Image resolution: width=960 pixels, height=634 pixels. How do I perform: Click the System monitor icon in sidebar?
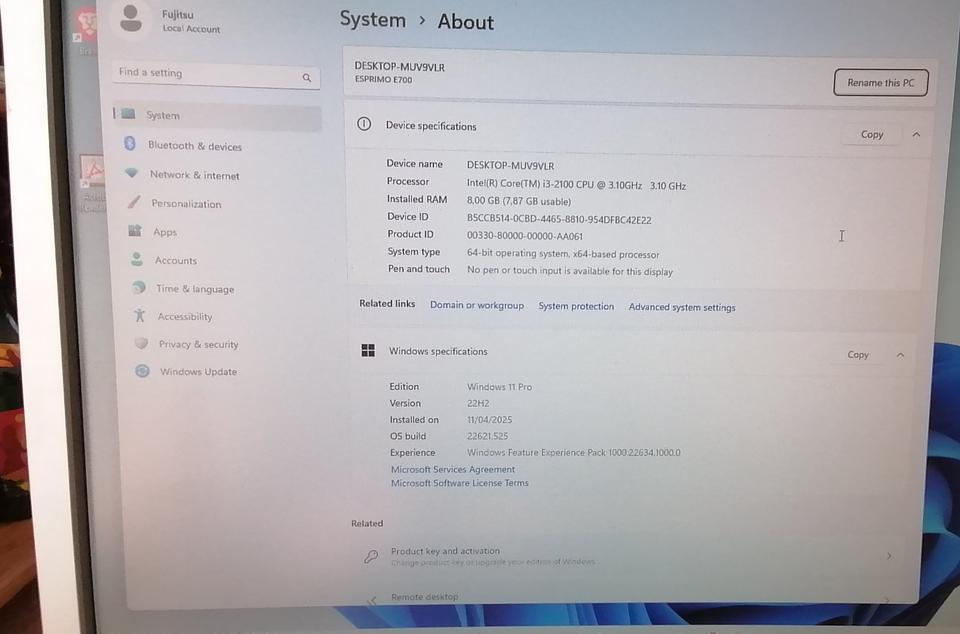point(128,114)
